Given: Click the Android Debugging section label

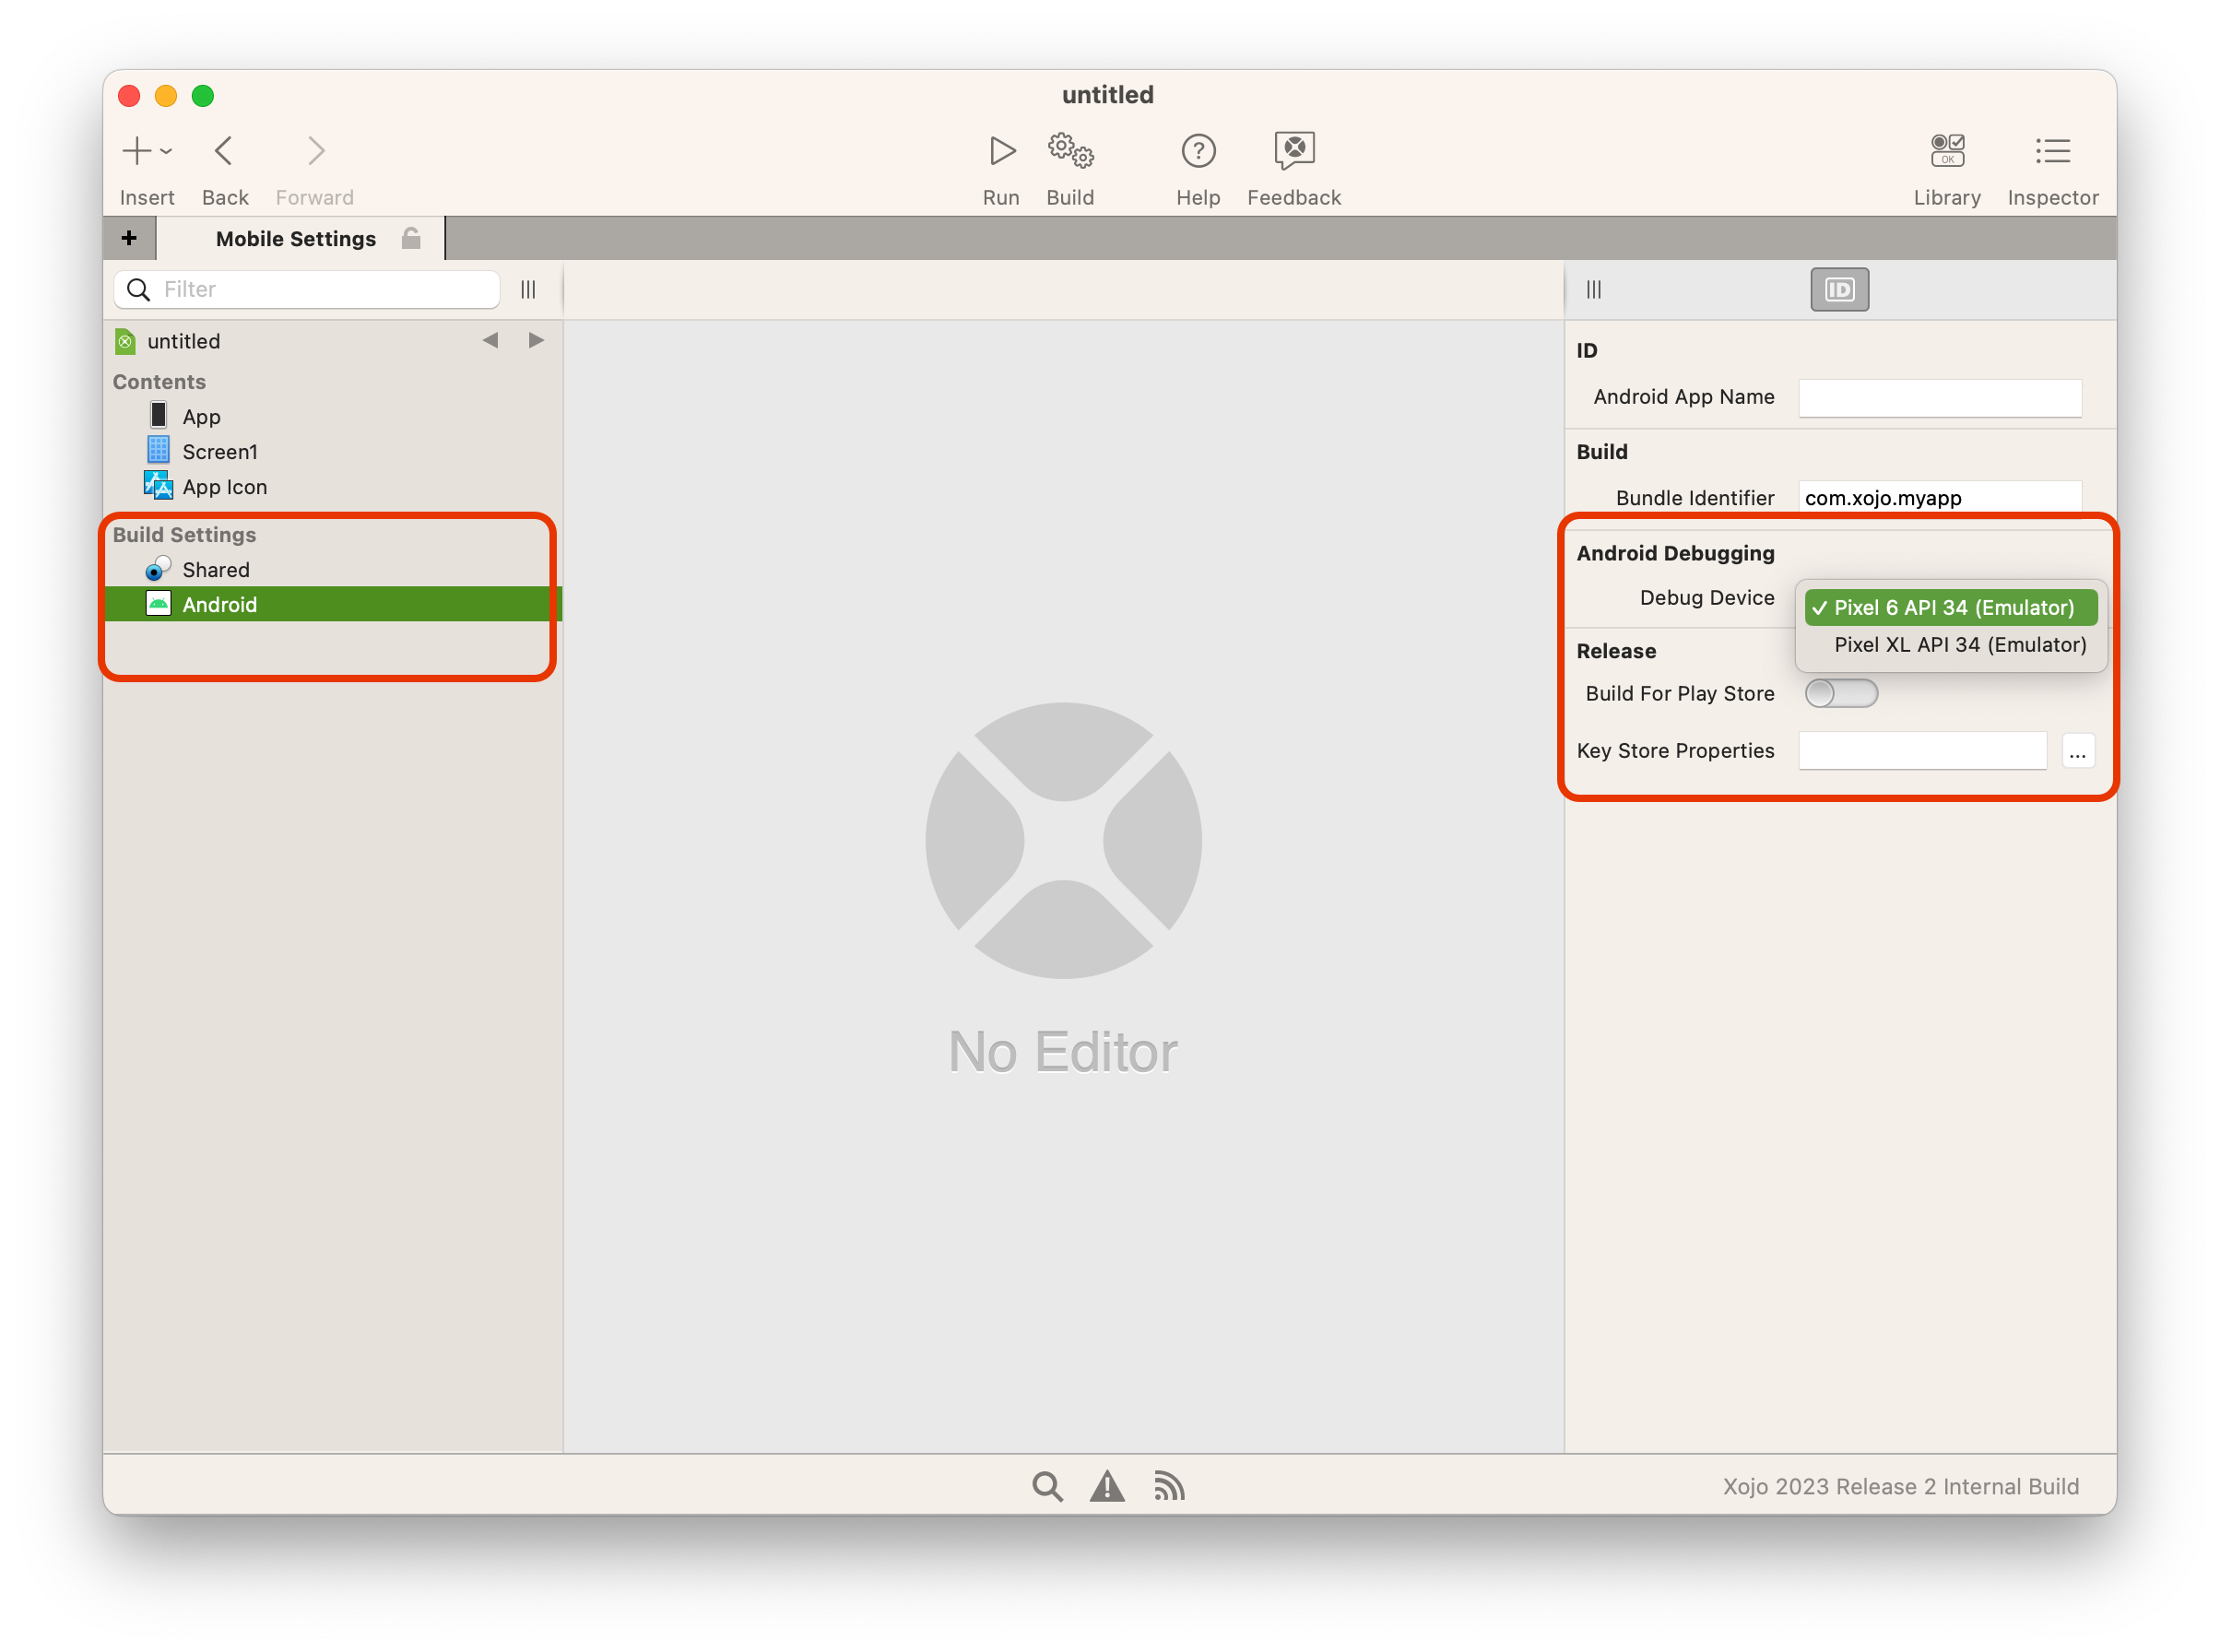Looking at the screenshot, I should point(1675,554).
